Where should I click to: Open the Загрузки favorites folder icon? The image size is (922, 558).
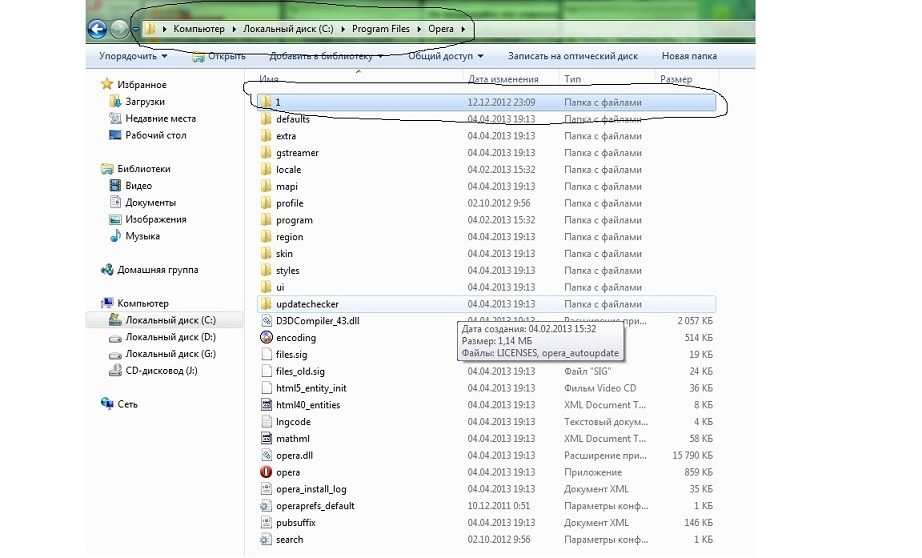coord(115,101)
